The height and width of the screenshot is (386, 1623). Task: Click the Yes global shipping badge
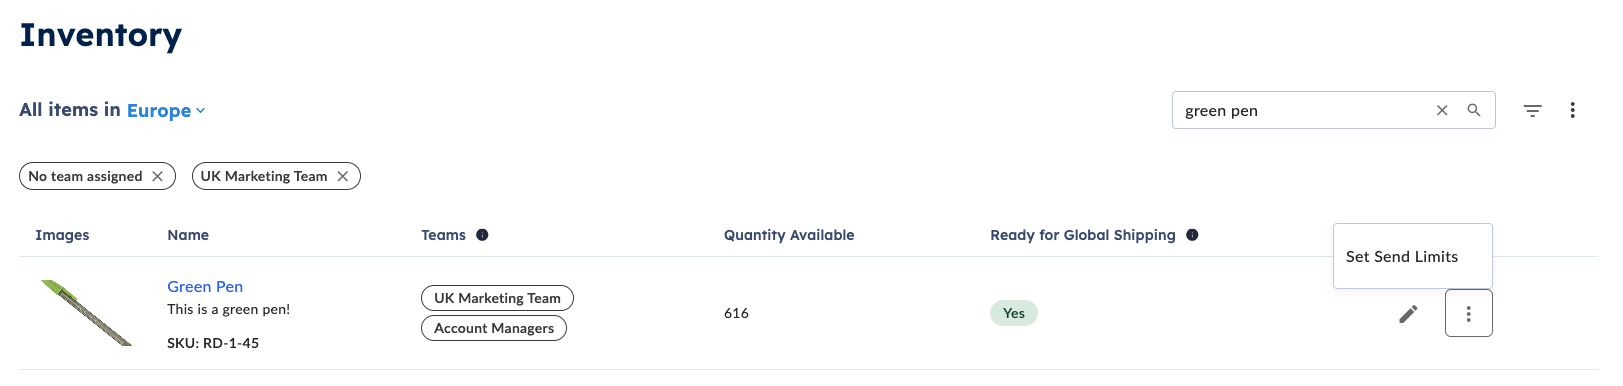click(x=1014, y=313)
